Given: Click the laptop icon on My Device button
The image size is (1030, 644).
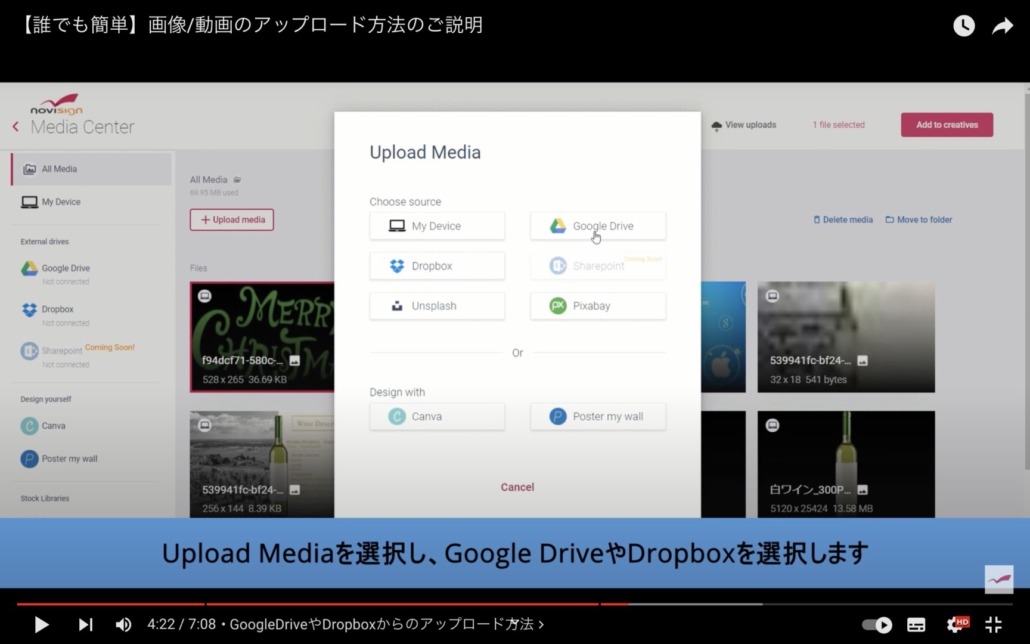Looking at the screenshot, I should 397,226.
